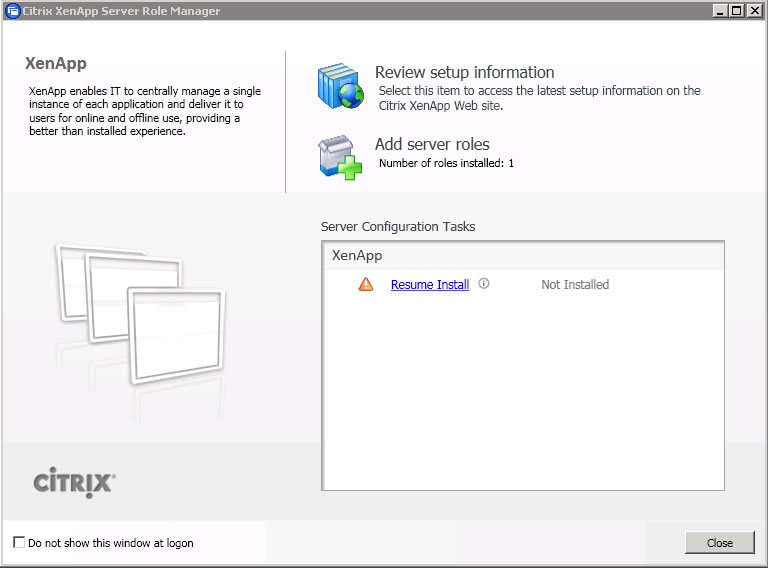The height and width of the screenshot is (568, 768).
Task: Select Review setup information heading
Action: pyautogui.click(x=464, y=72)
